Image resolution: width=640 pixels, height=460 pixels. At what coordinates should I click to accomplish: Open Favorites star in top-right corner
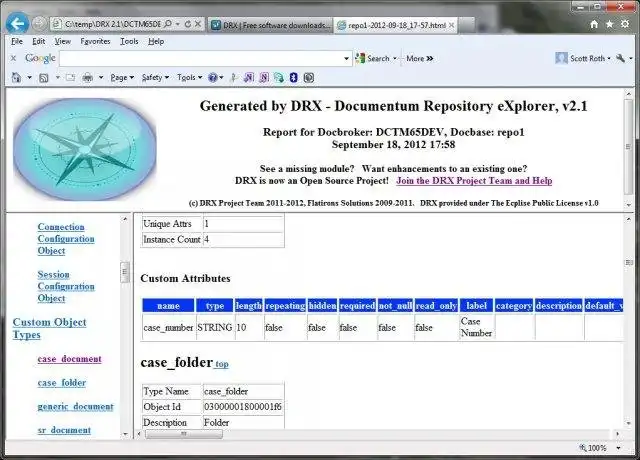pyautogui.click(x=609, y=24)
